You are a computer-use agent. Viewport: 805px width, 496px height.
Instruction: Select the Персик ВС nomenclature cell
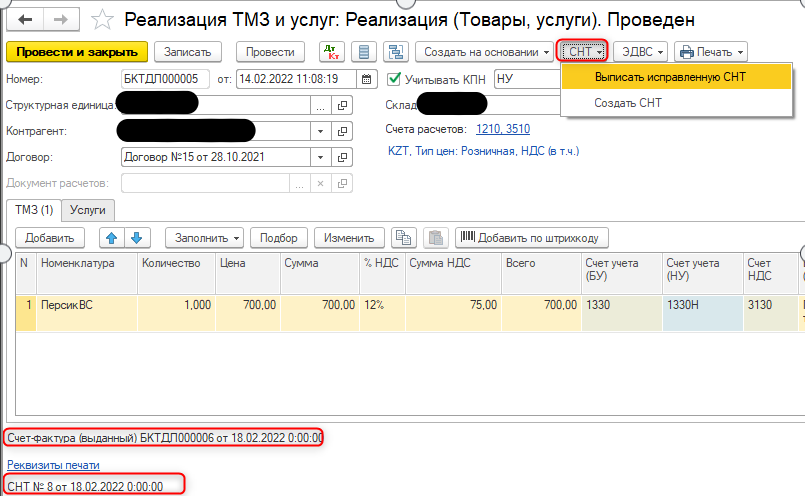(x=87, y=312)
